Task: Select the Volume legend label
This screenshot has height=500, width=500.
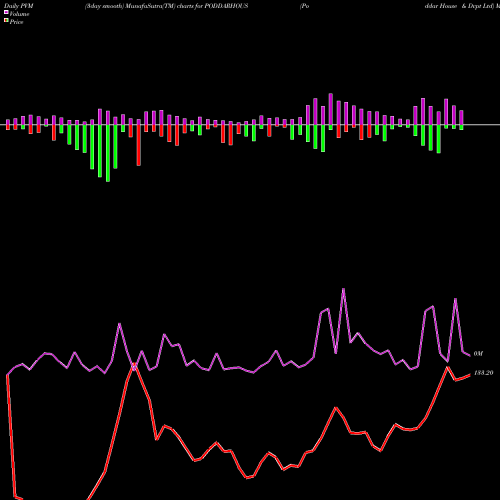Action: click(x=19, y=14)
